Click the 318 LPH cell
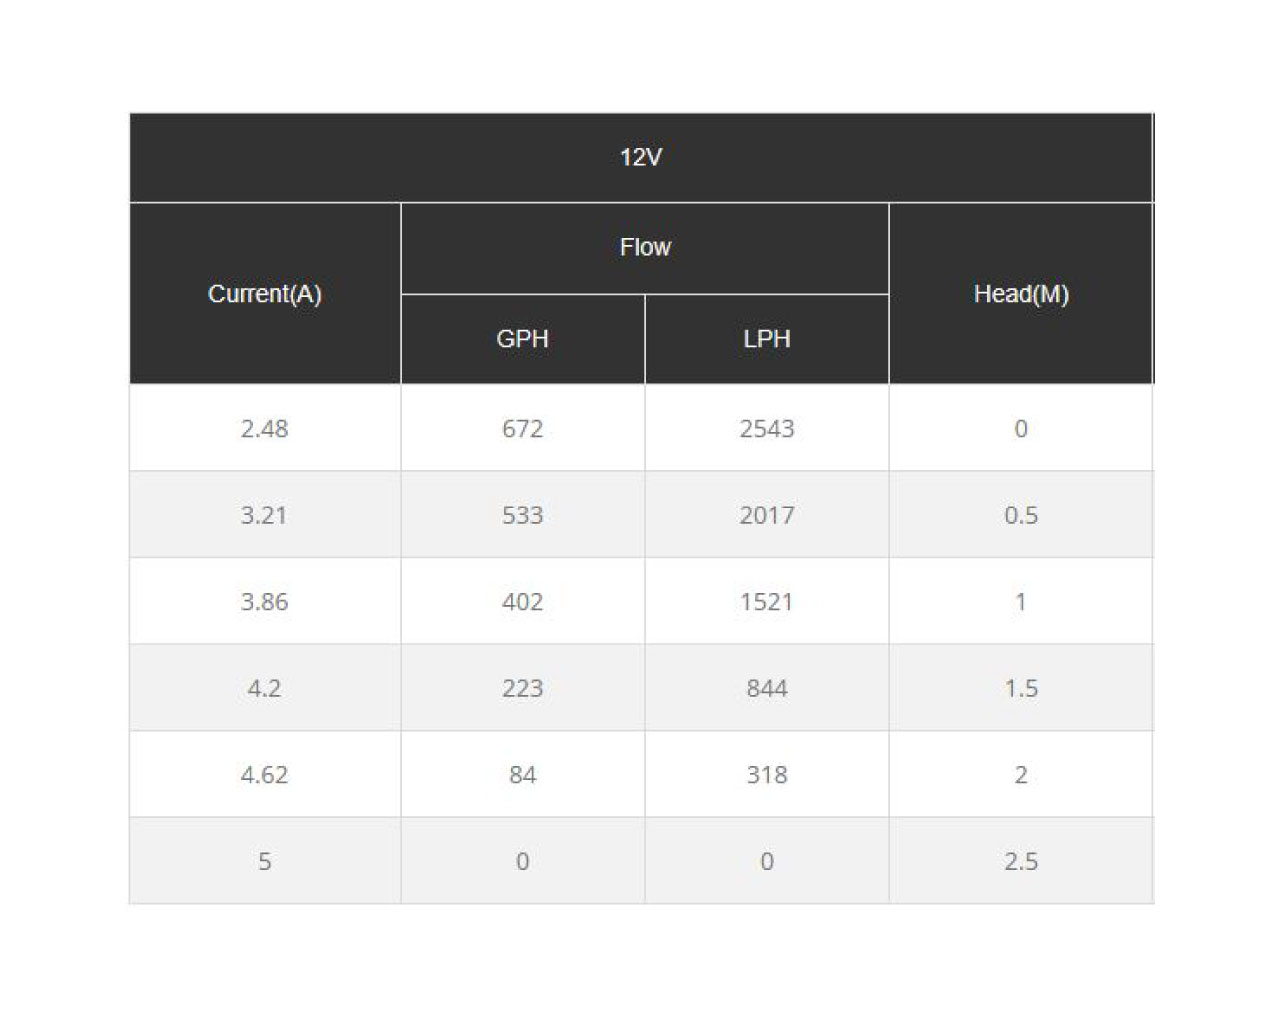 click(x=767, y=774)
